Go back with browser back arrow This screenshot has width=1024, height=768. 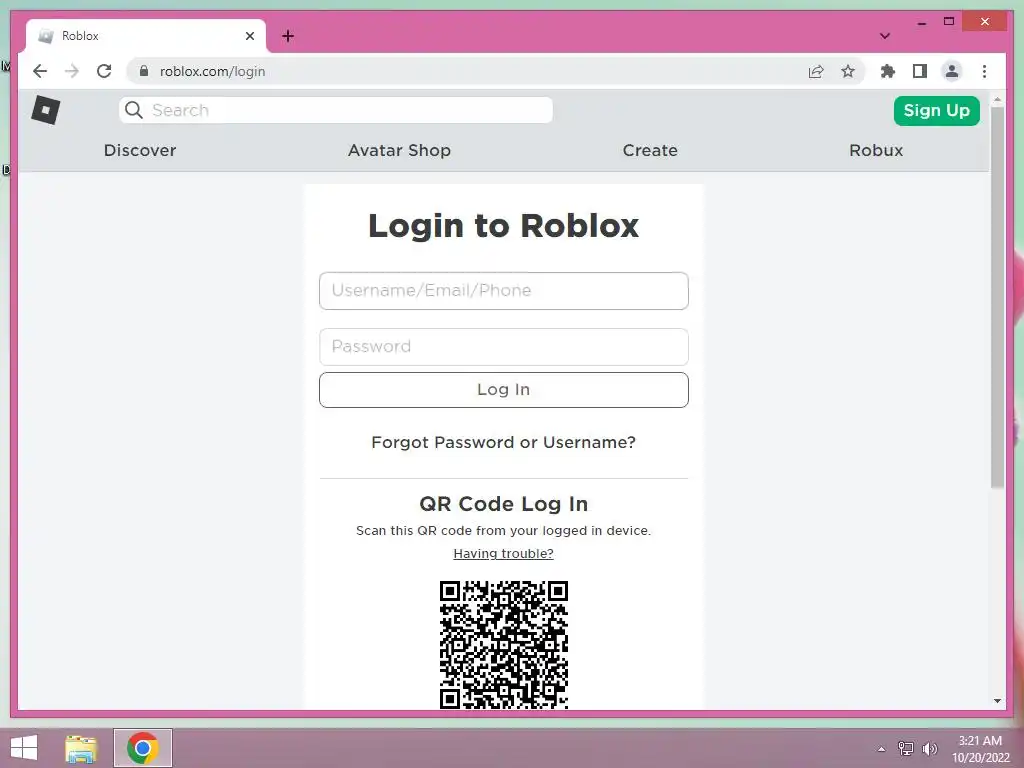point(40,71)
